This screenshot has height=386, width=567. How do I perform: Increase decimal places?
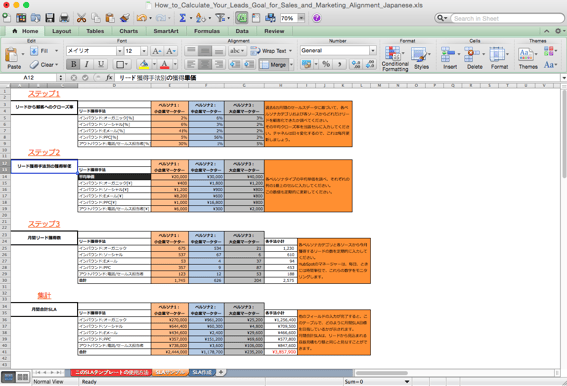(356, 64)
